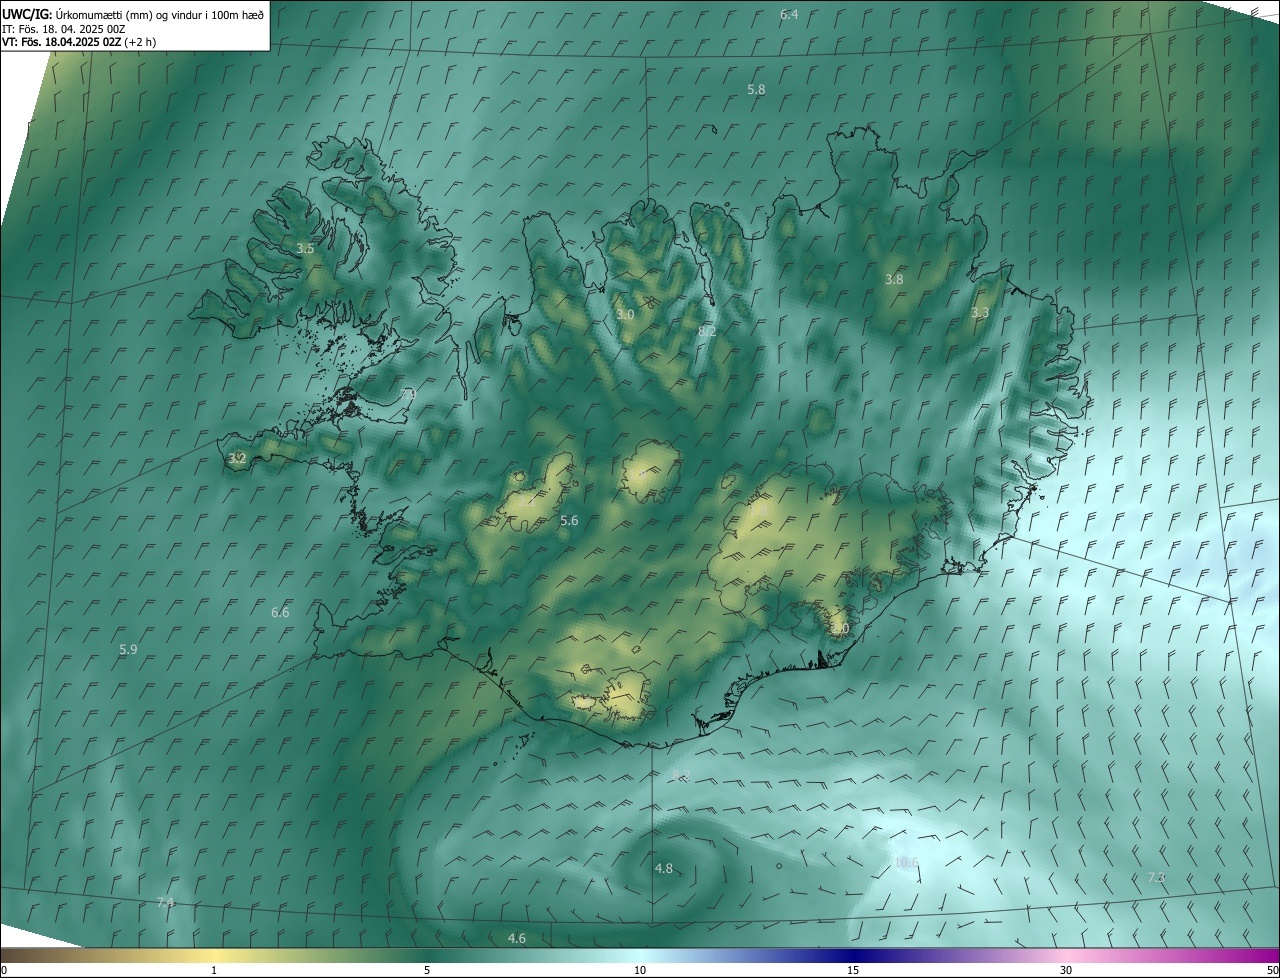Screen dimensions: 1280x978
Task: Click the 5.6 value label
Action: click(x=569, y=521)
